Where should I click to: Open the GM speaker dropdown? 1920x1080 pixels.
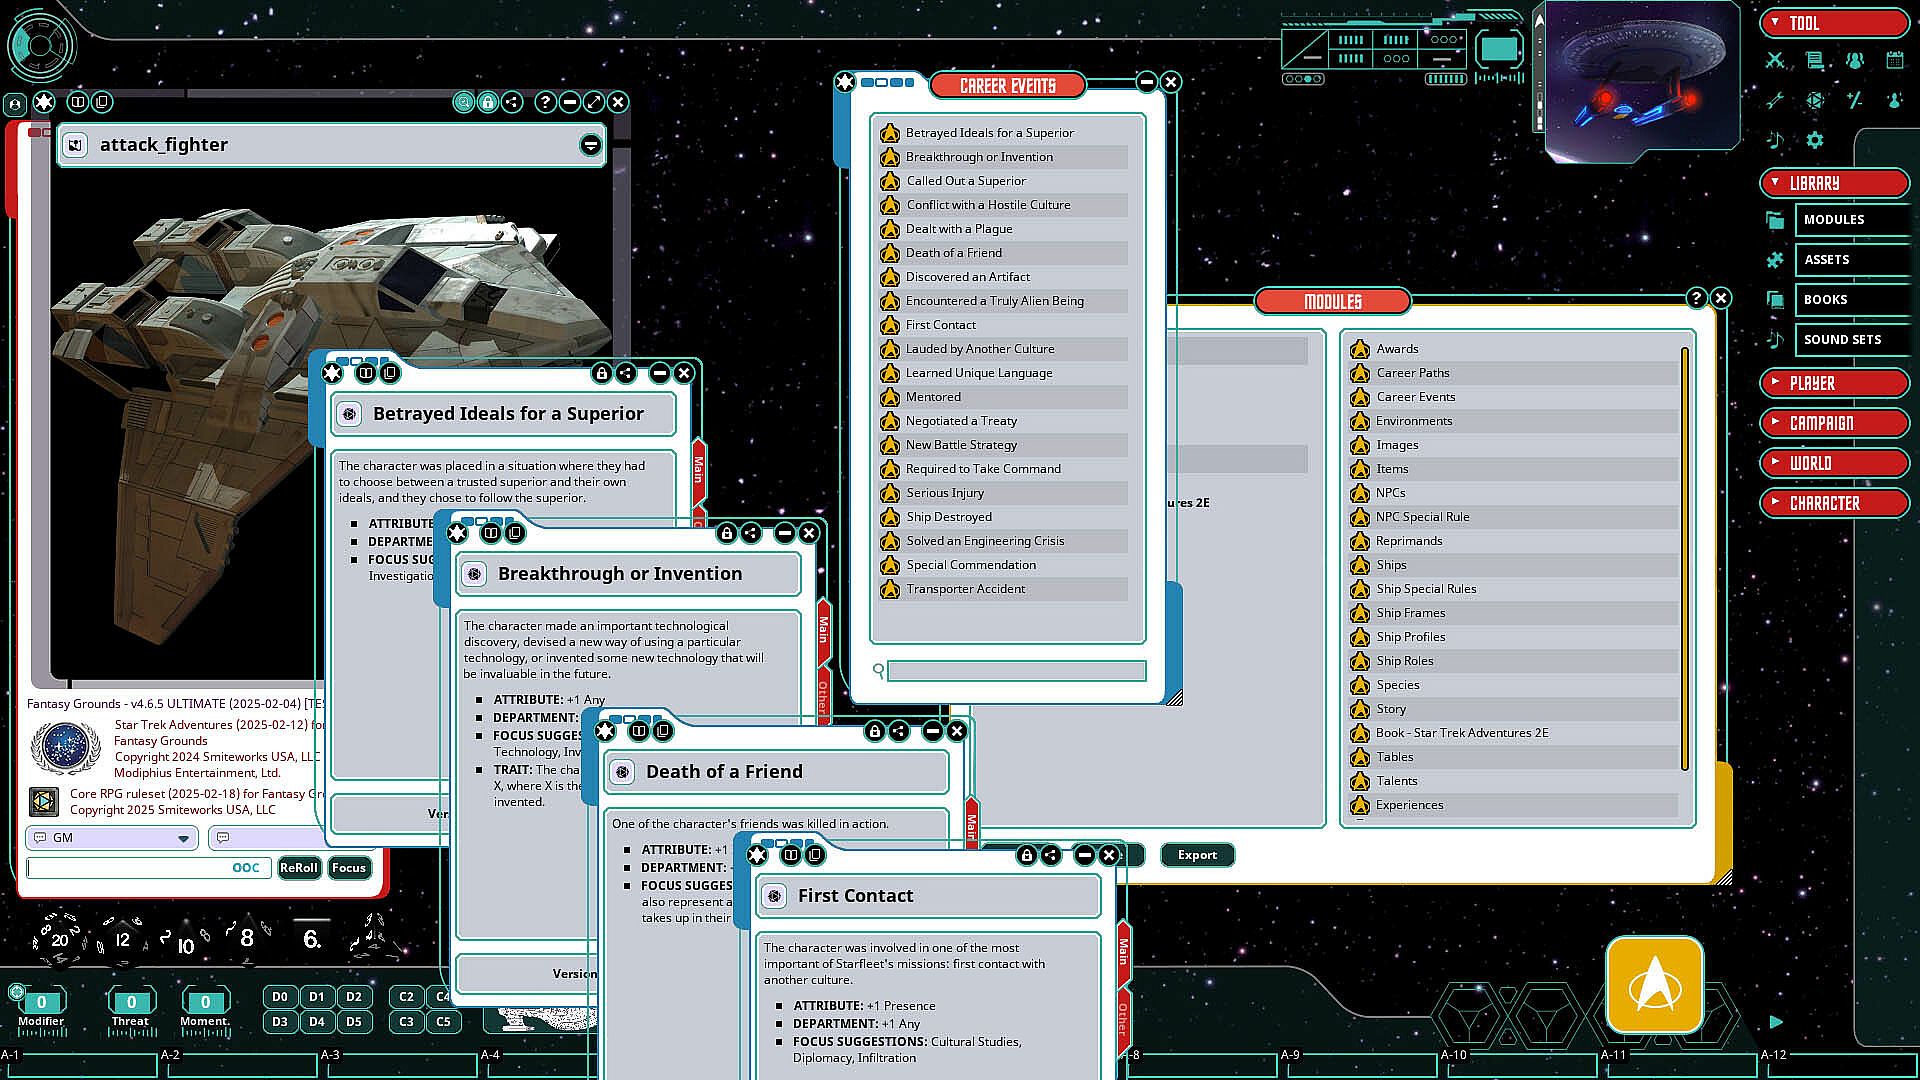point(183,838)
